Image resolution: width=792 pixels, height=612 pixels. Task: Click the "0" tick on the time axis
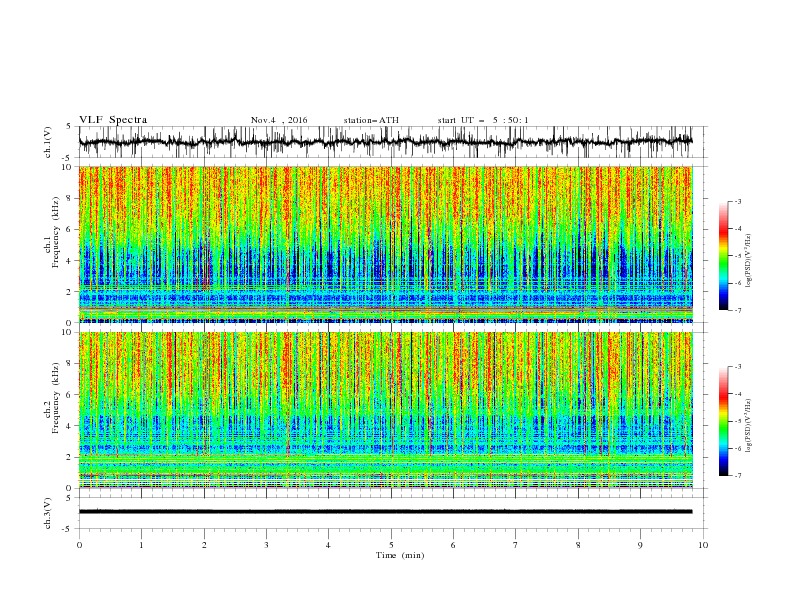click(79, 545)
